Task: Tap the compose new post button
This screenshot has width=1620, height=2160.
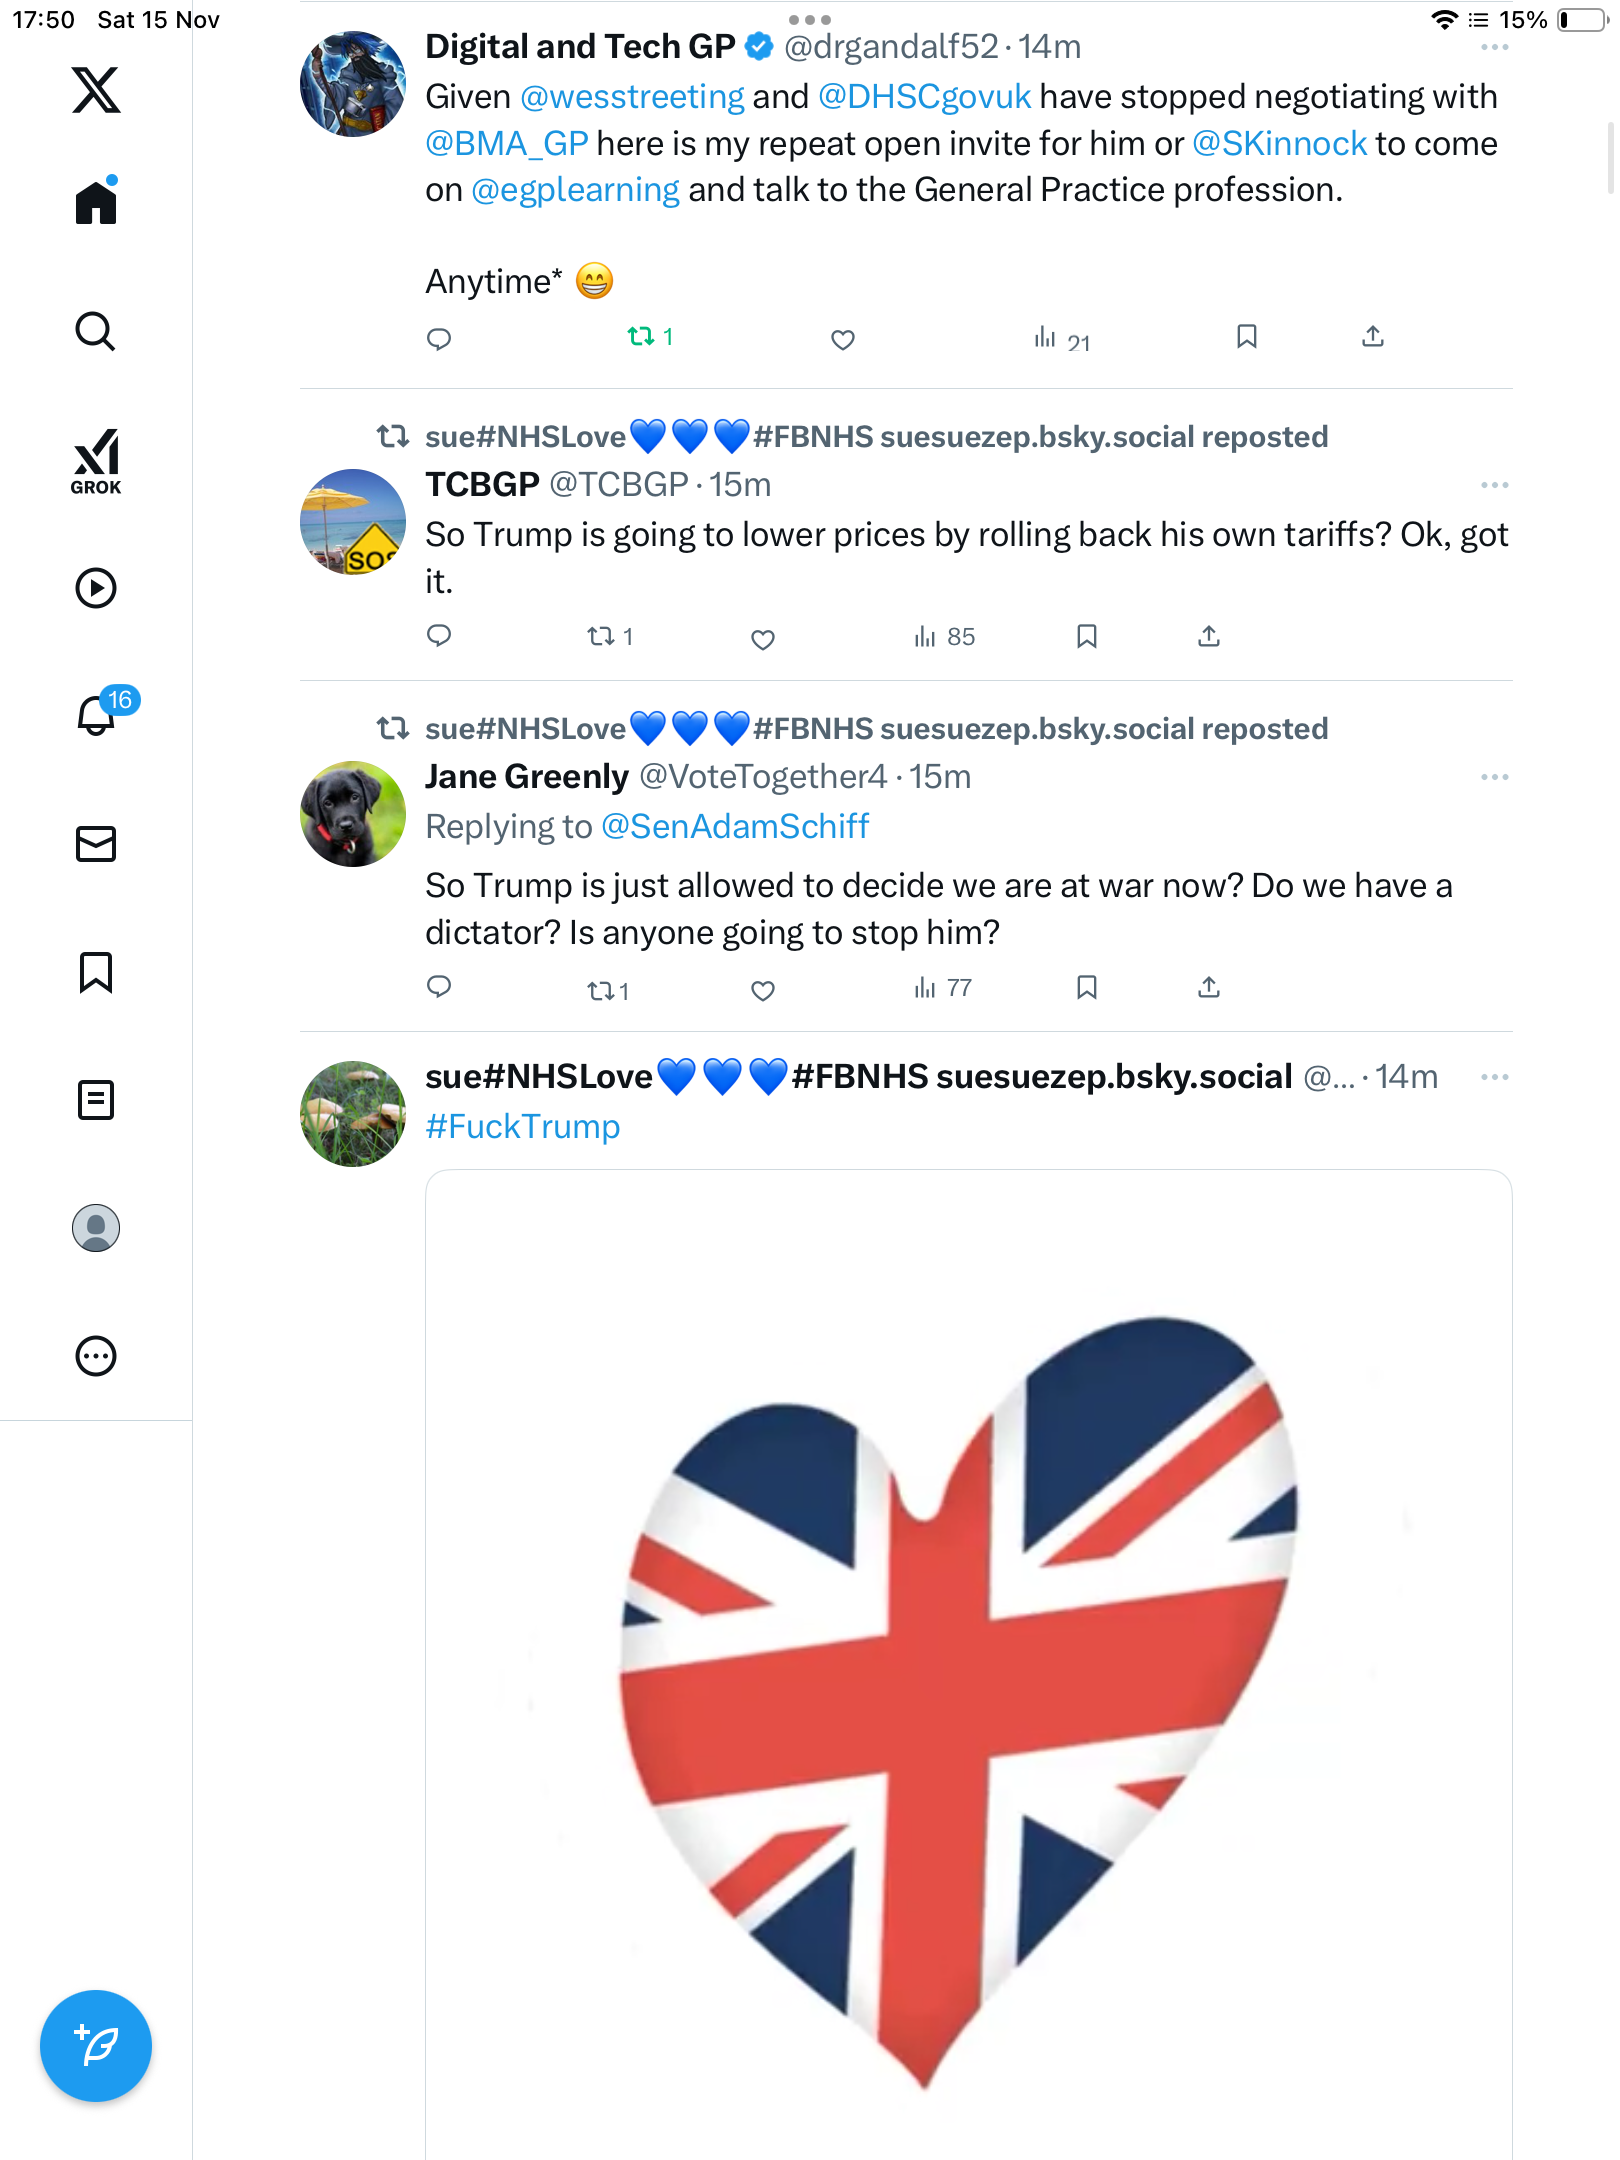Action: coord(96,2045)
